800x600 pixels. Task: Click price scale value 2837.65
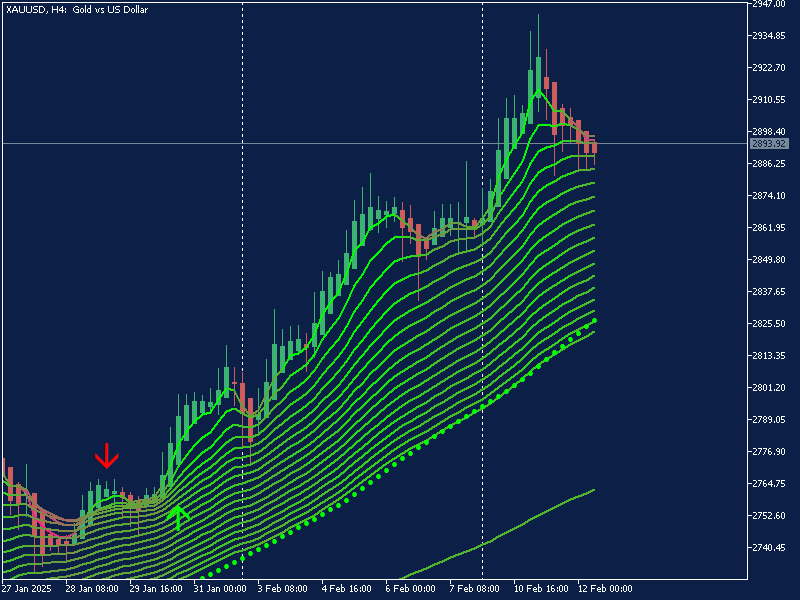769,292
